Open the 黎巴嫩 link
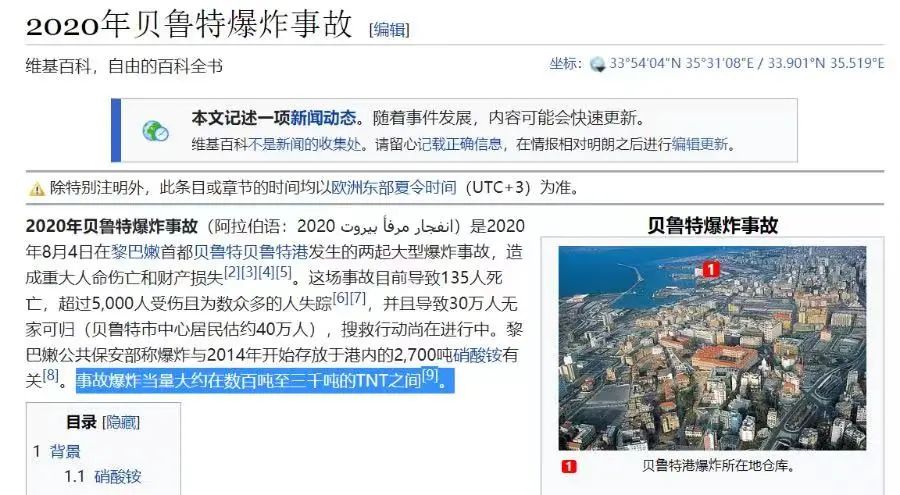Image resolution: width=900 pixels, height=495 pixels. point(135,252)
